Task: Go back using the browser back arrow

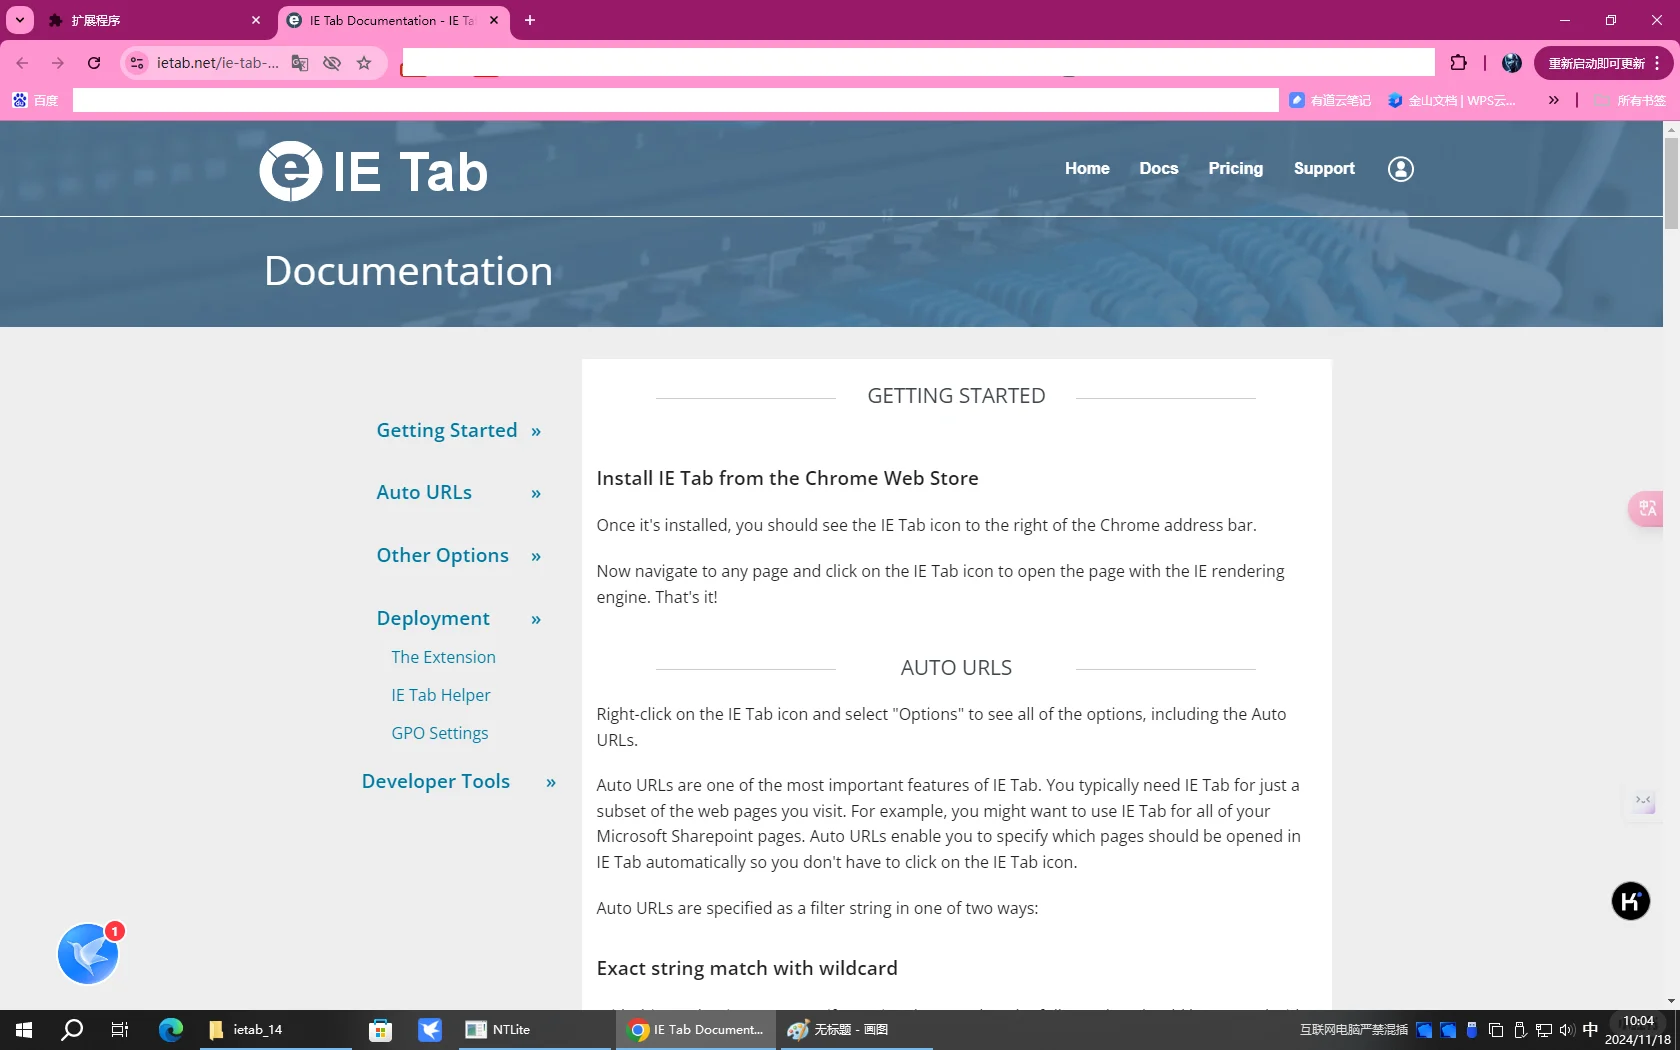Action: (x=22, y=63)
